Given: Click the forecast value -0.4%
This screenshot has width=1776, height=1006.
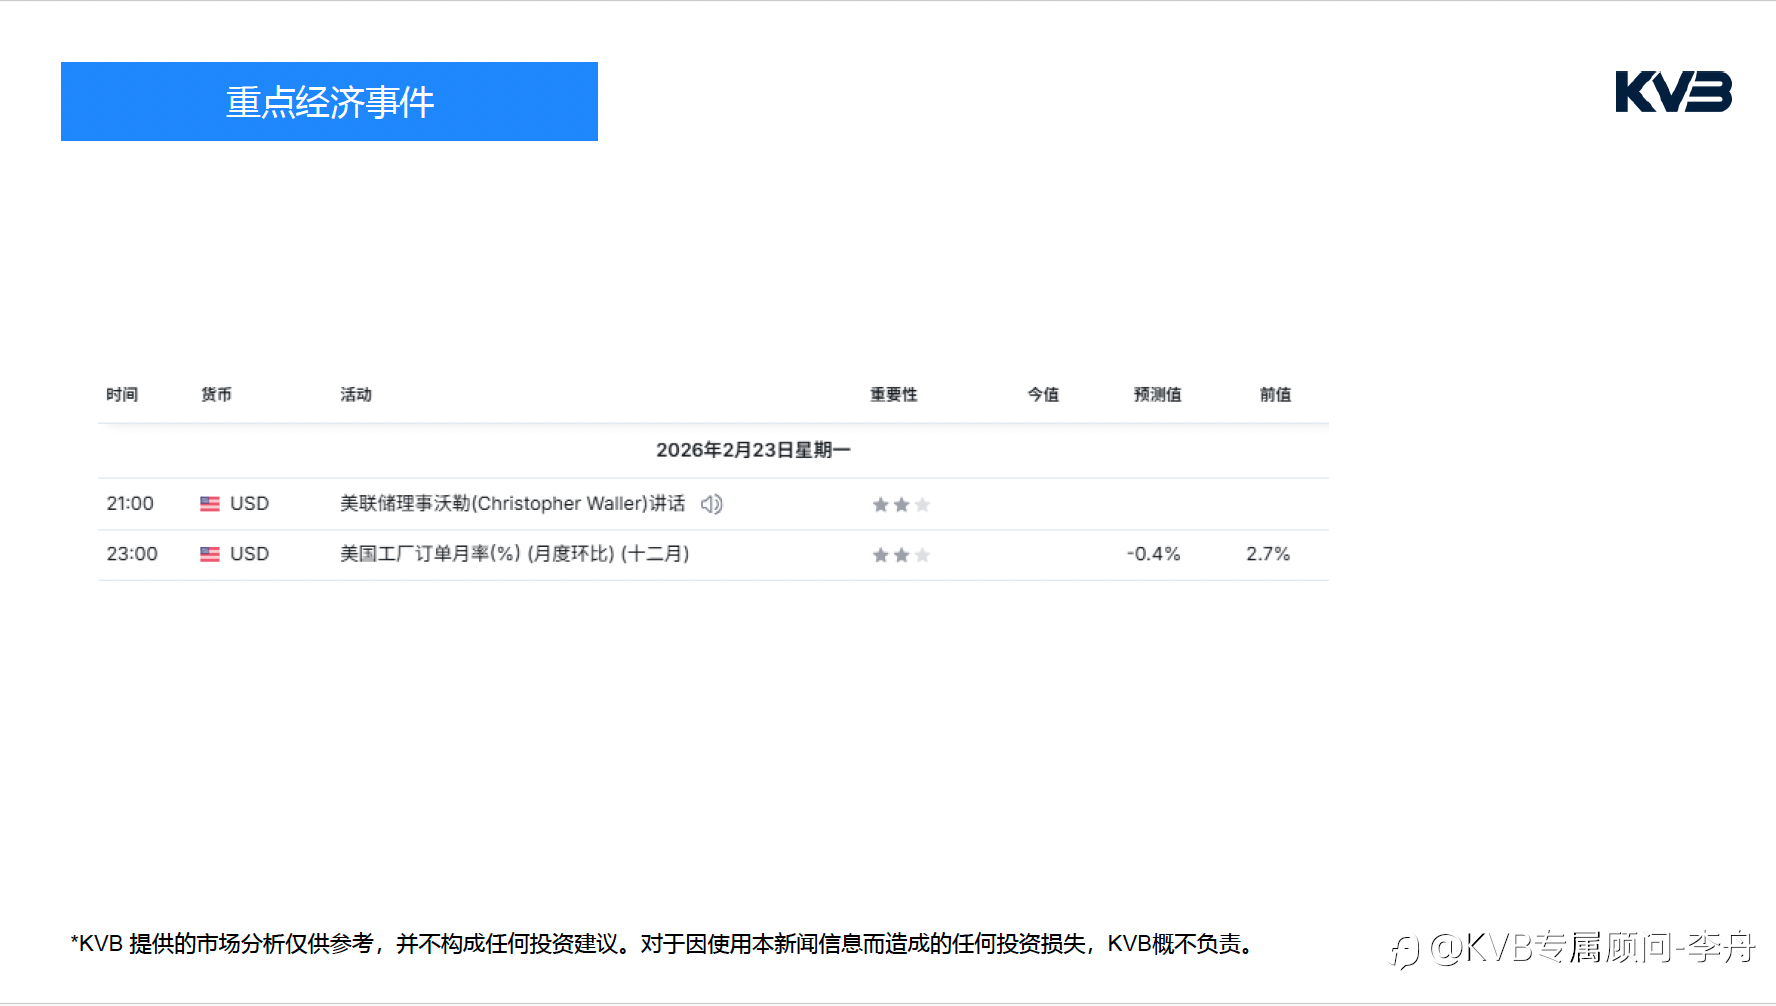Looking at the screenshot, I should coord(1153,554).
